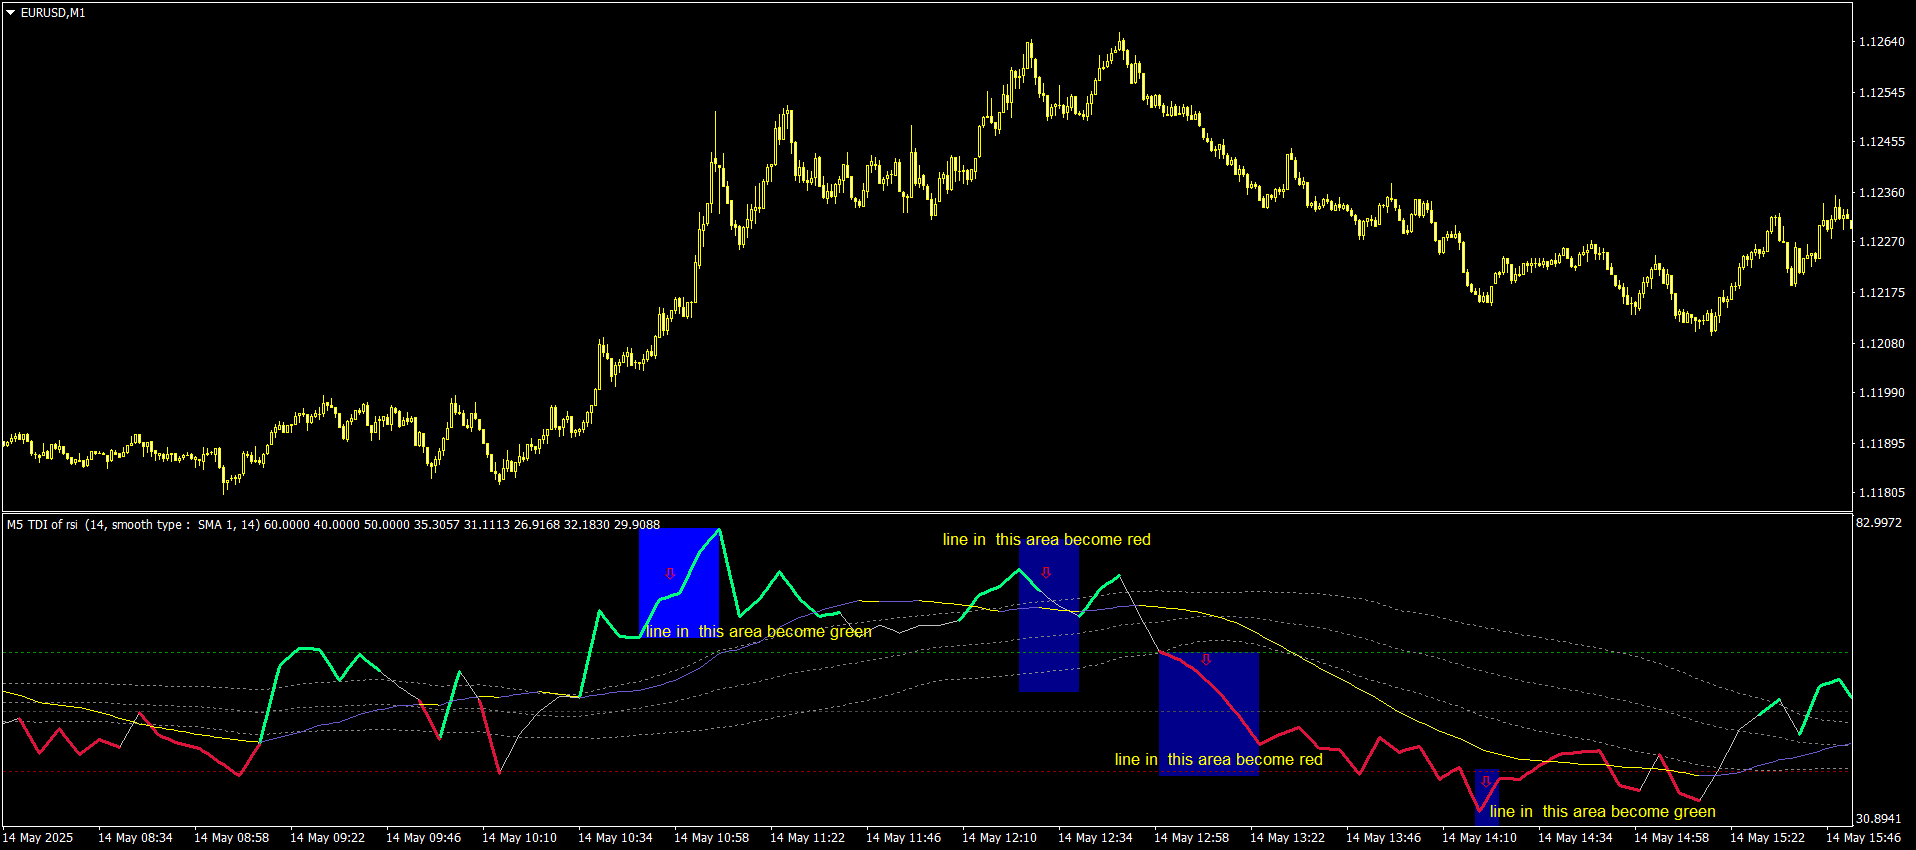Click the 14 May 12:10 time label
The height and width of the screenshot is (850, 1916).
999,838
